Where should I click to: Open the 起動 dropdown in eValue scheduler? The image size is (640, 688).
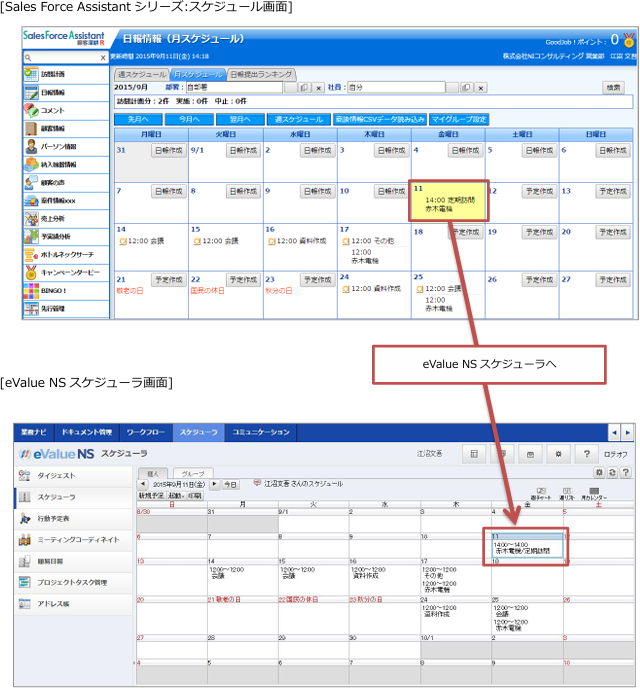point(176,496)
